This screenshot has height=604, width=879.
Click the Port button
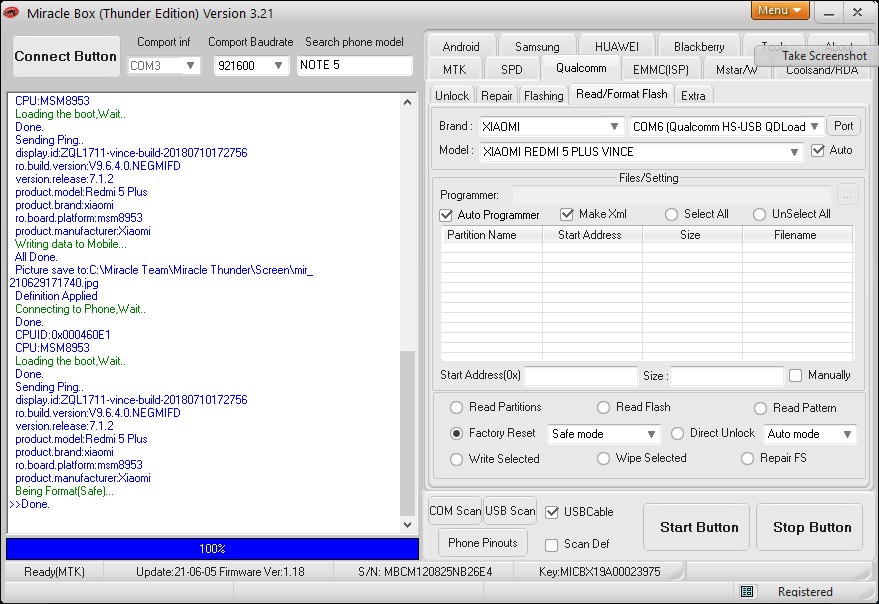(x=843, y=126)
